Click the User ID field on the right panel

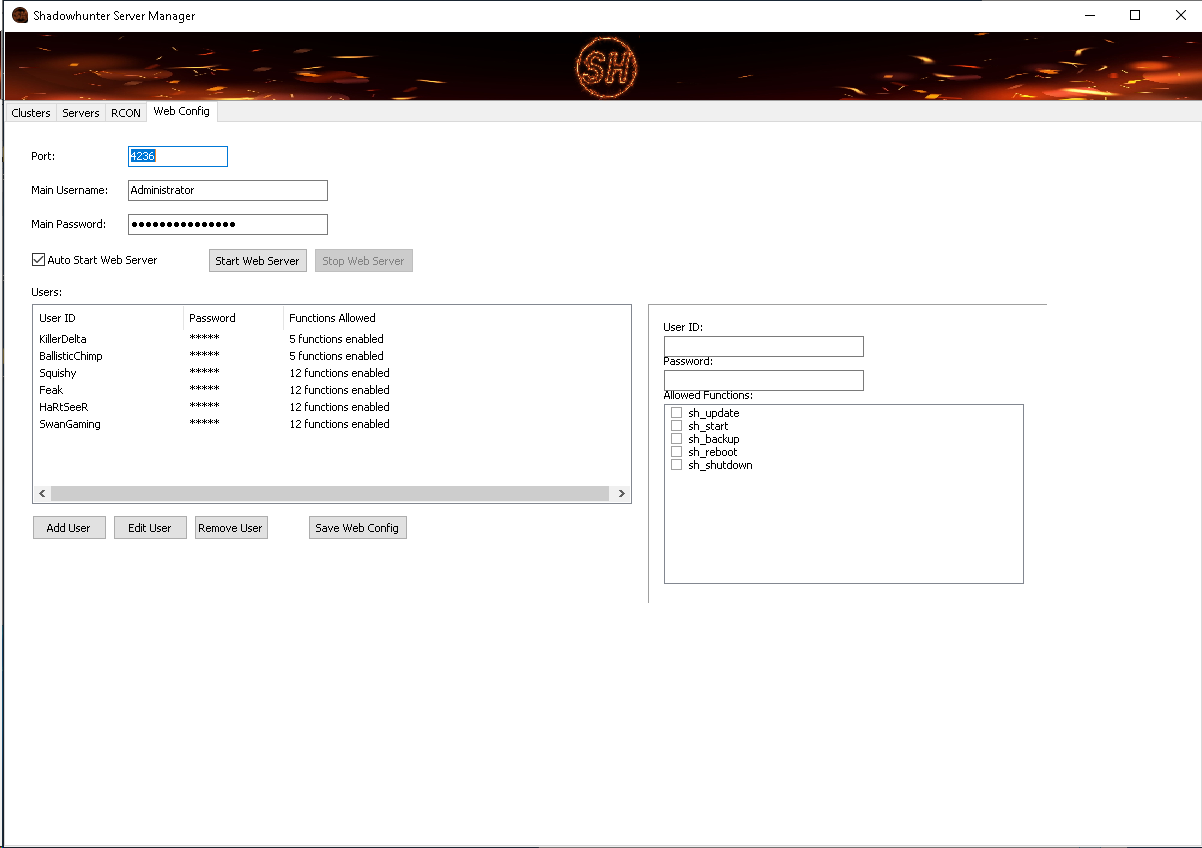pyautogui.click(x=763, y=346)
